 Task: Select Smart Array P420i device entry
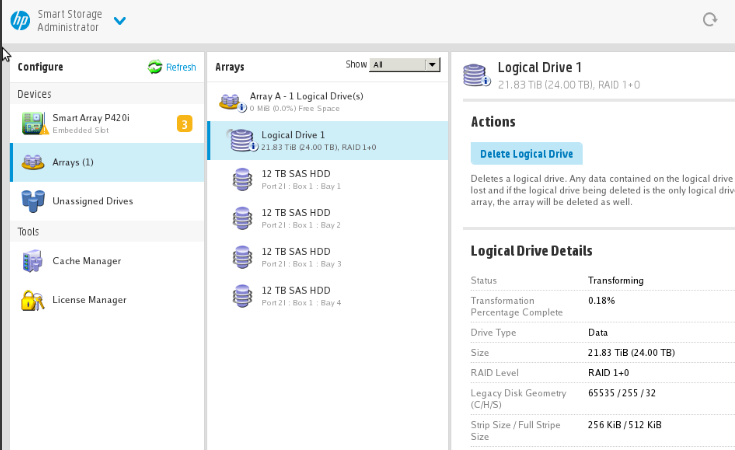pos(107,123)
